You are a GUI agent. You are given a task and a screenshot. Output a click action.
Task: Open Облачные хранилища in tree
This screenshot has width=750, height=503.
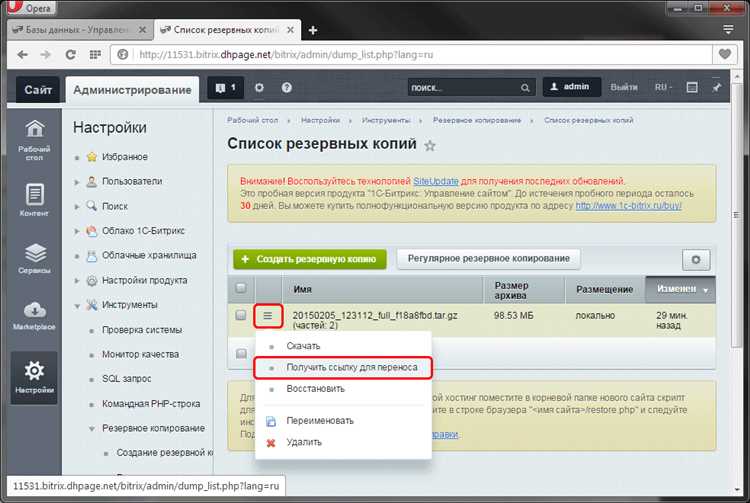149,255
